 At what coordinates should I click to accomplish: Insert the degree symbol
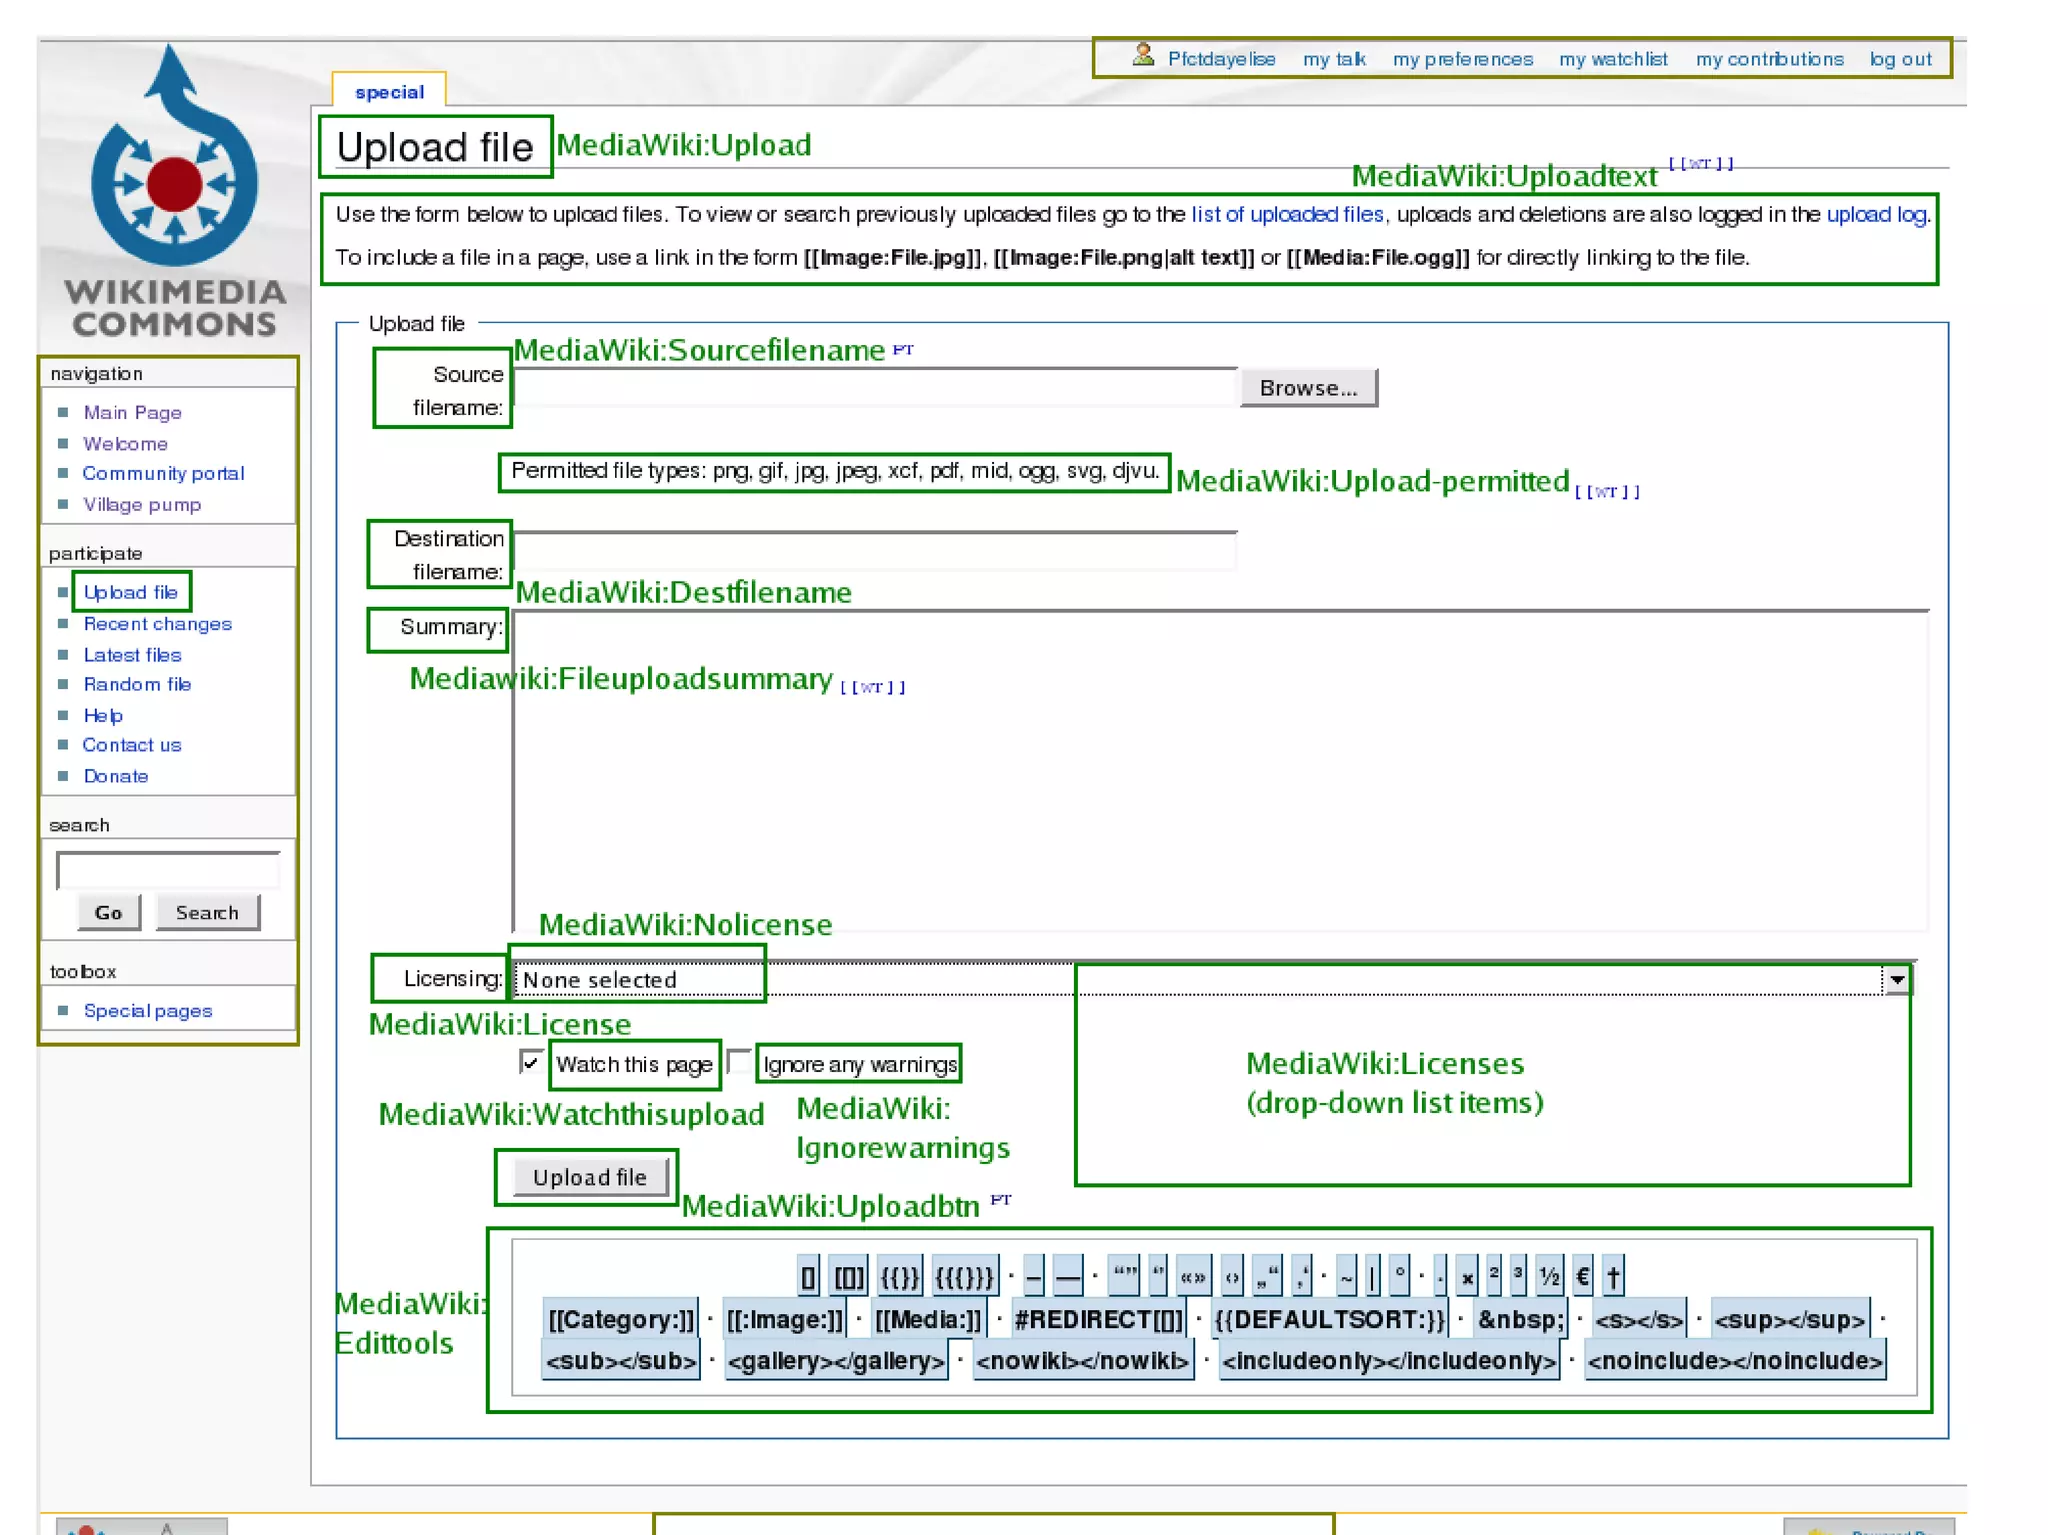pos(1399,1277)
